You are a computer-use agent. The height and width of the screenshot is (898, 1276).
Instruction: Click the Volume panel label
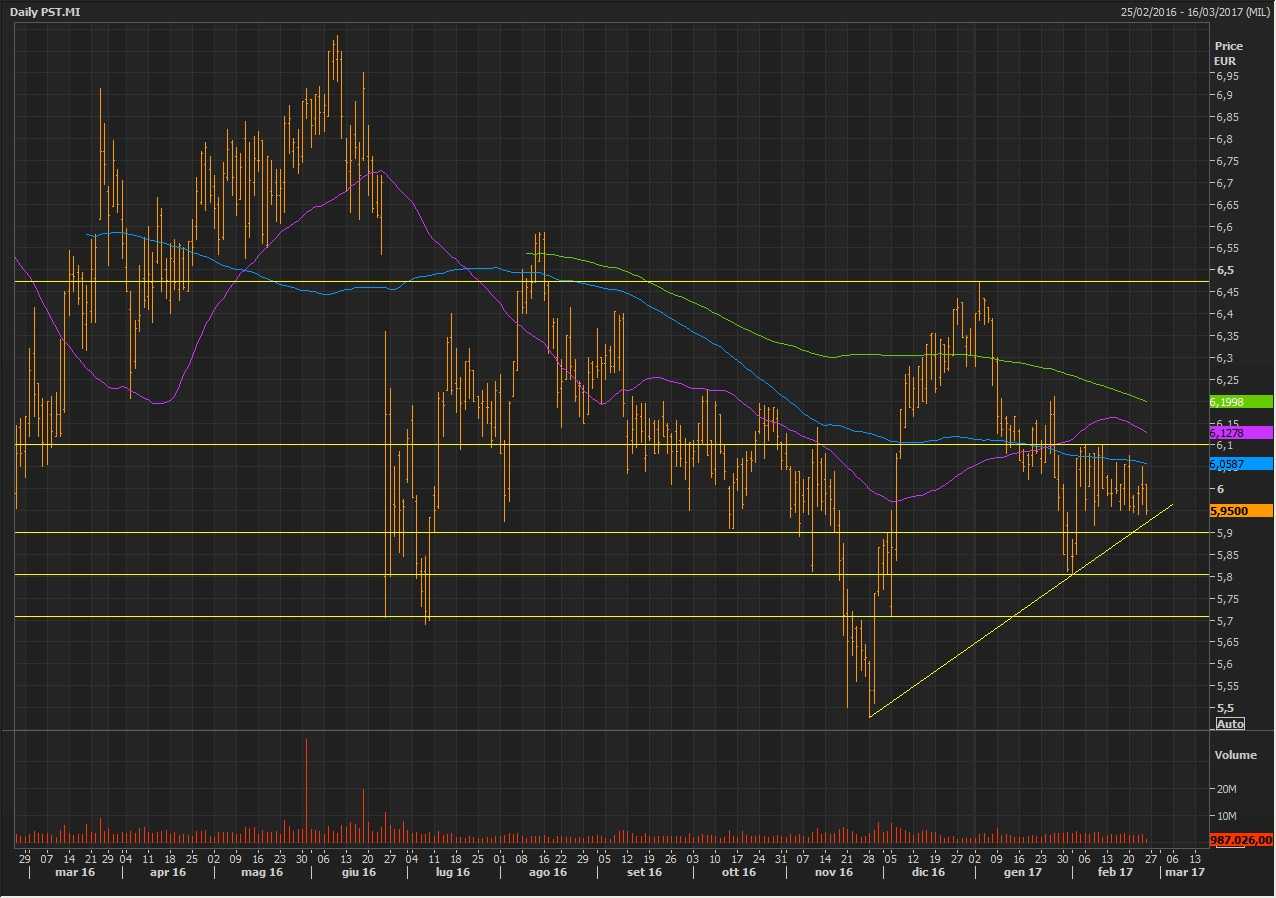coord(1233,755)
